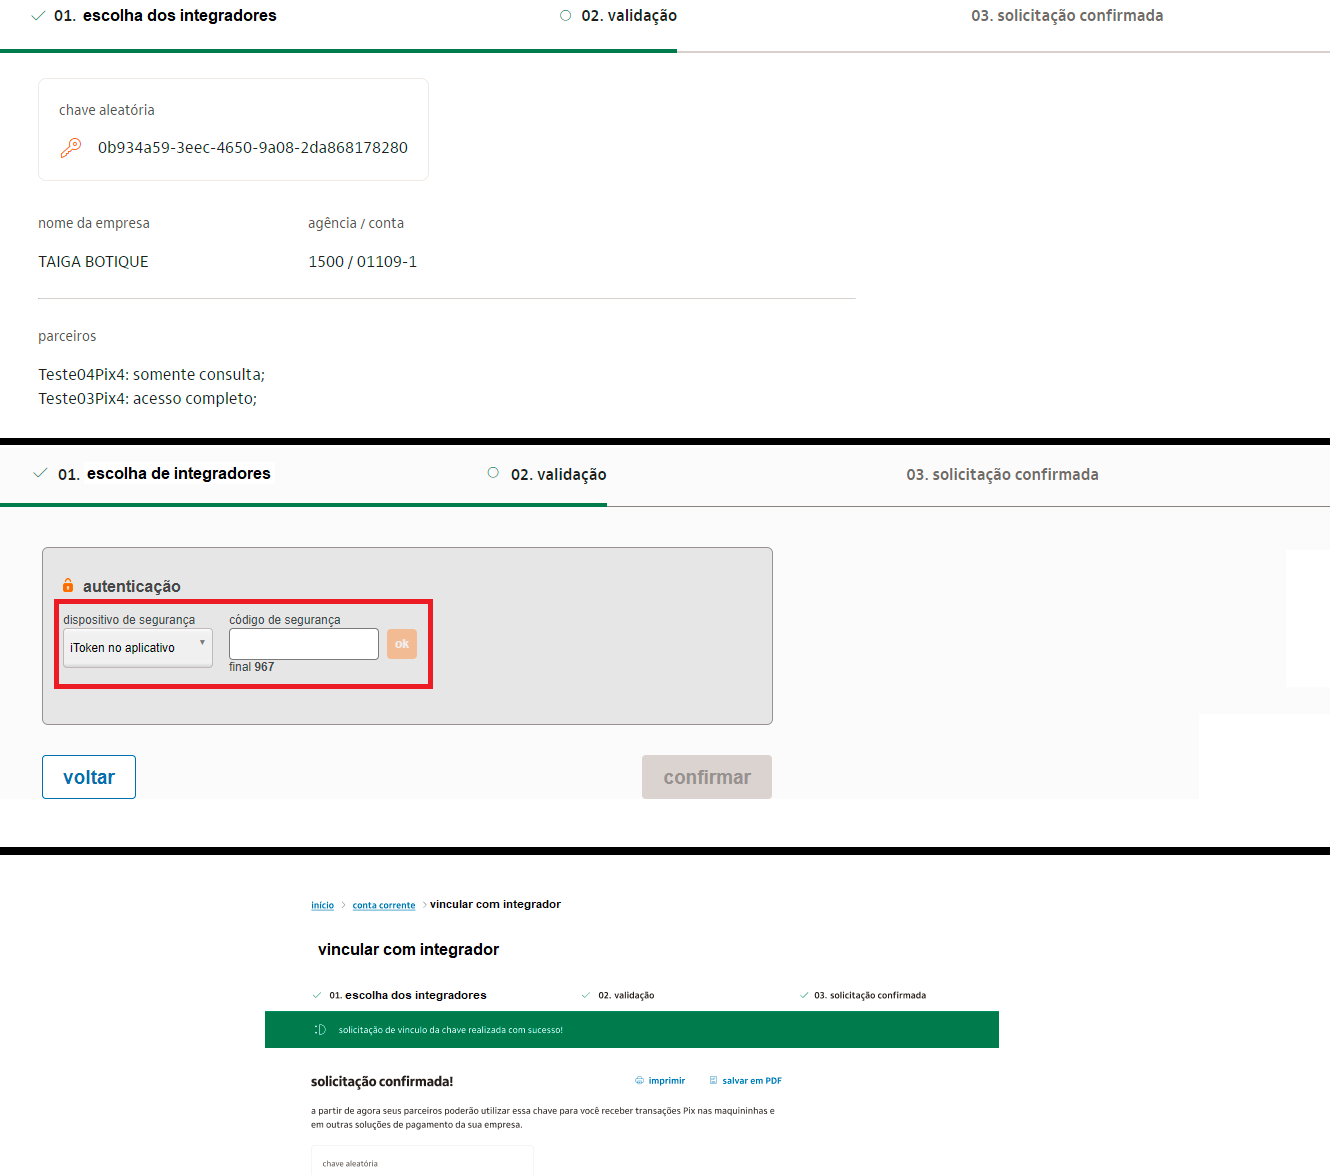Click the confirmar button
1330x1175 pixels.
pyautogui.click(x=706, y=777)
